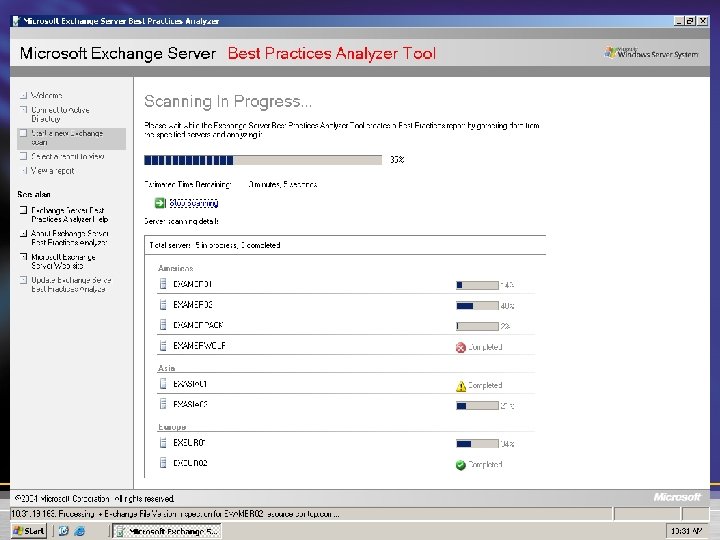Click the EXEUR01 progress bar
Viewport: 720px width, 540px height.
[x=477, y=444]
